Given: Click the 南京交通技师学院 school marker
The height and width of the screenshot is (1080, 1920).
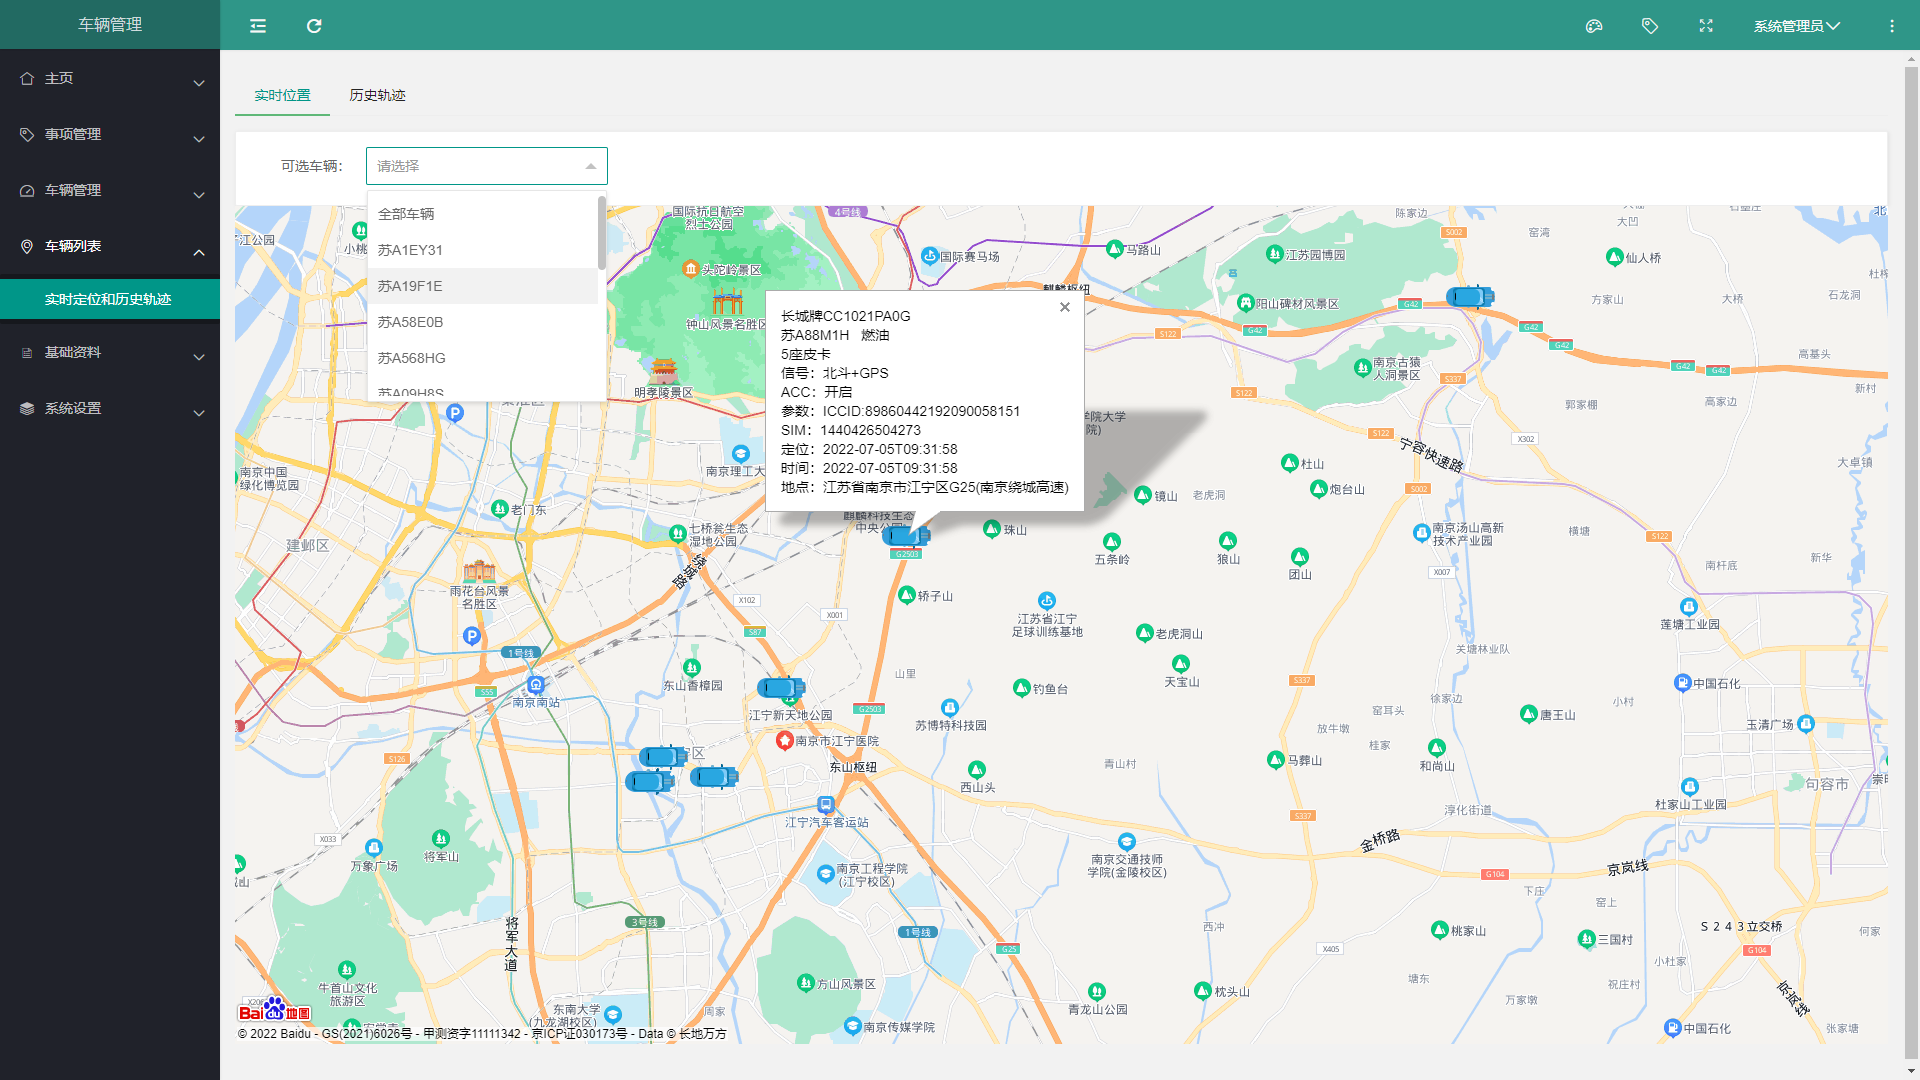Looking at the screenshot, I should tap(1127, 842).
